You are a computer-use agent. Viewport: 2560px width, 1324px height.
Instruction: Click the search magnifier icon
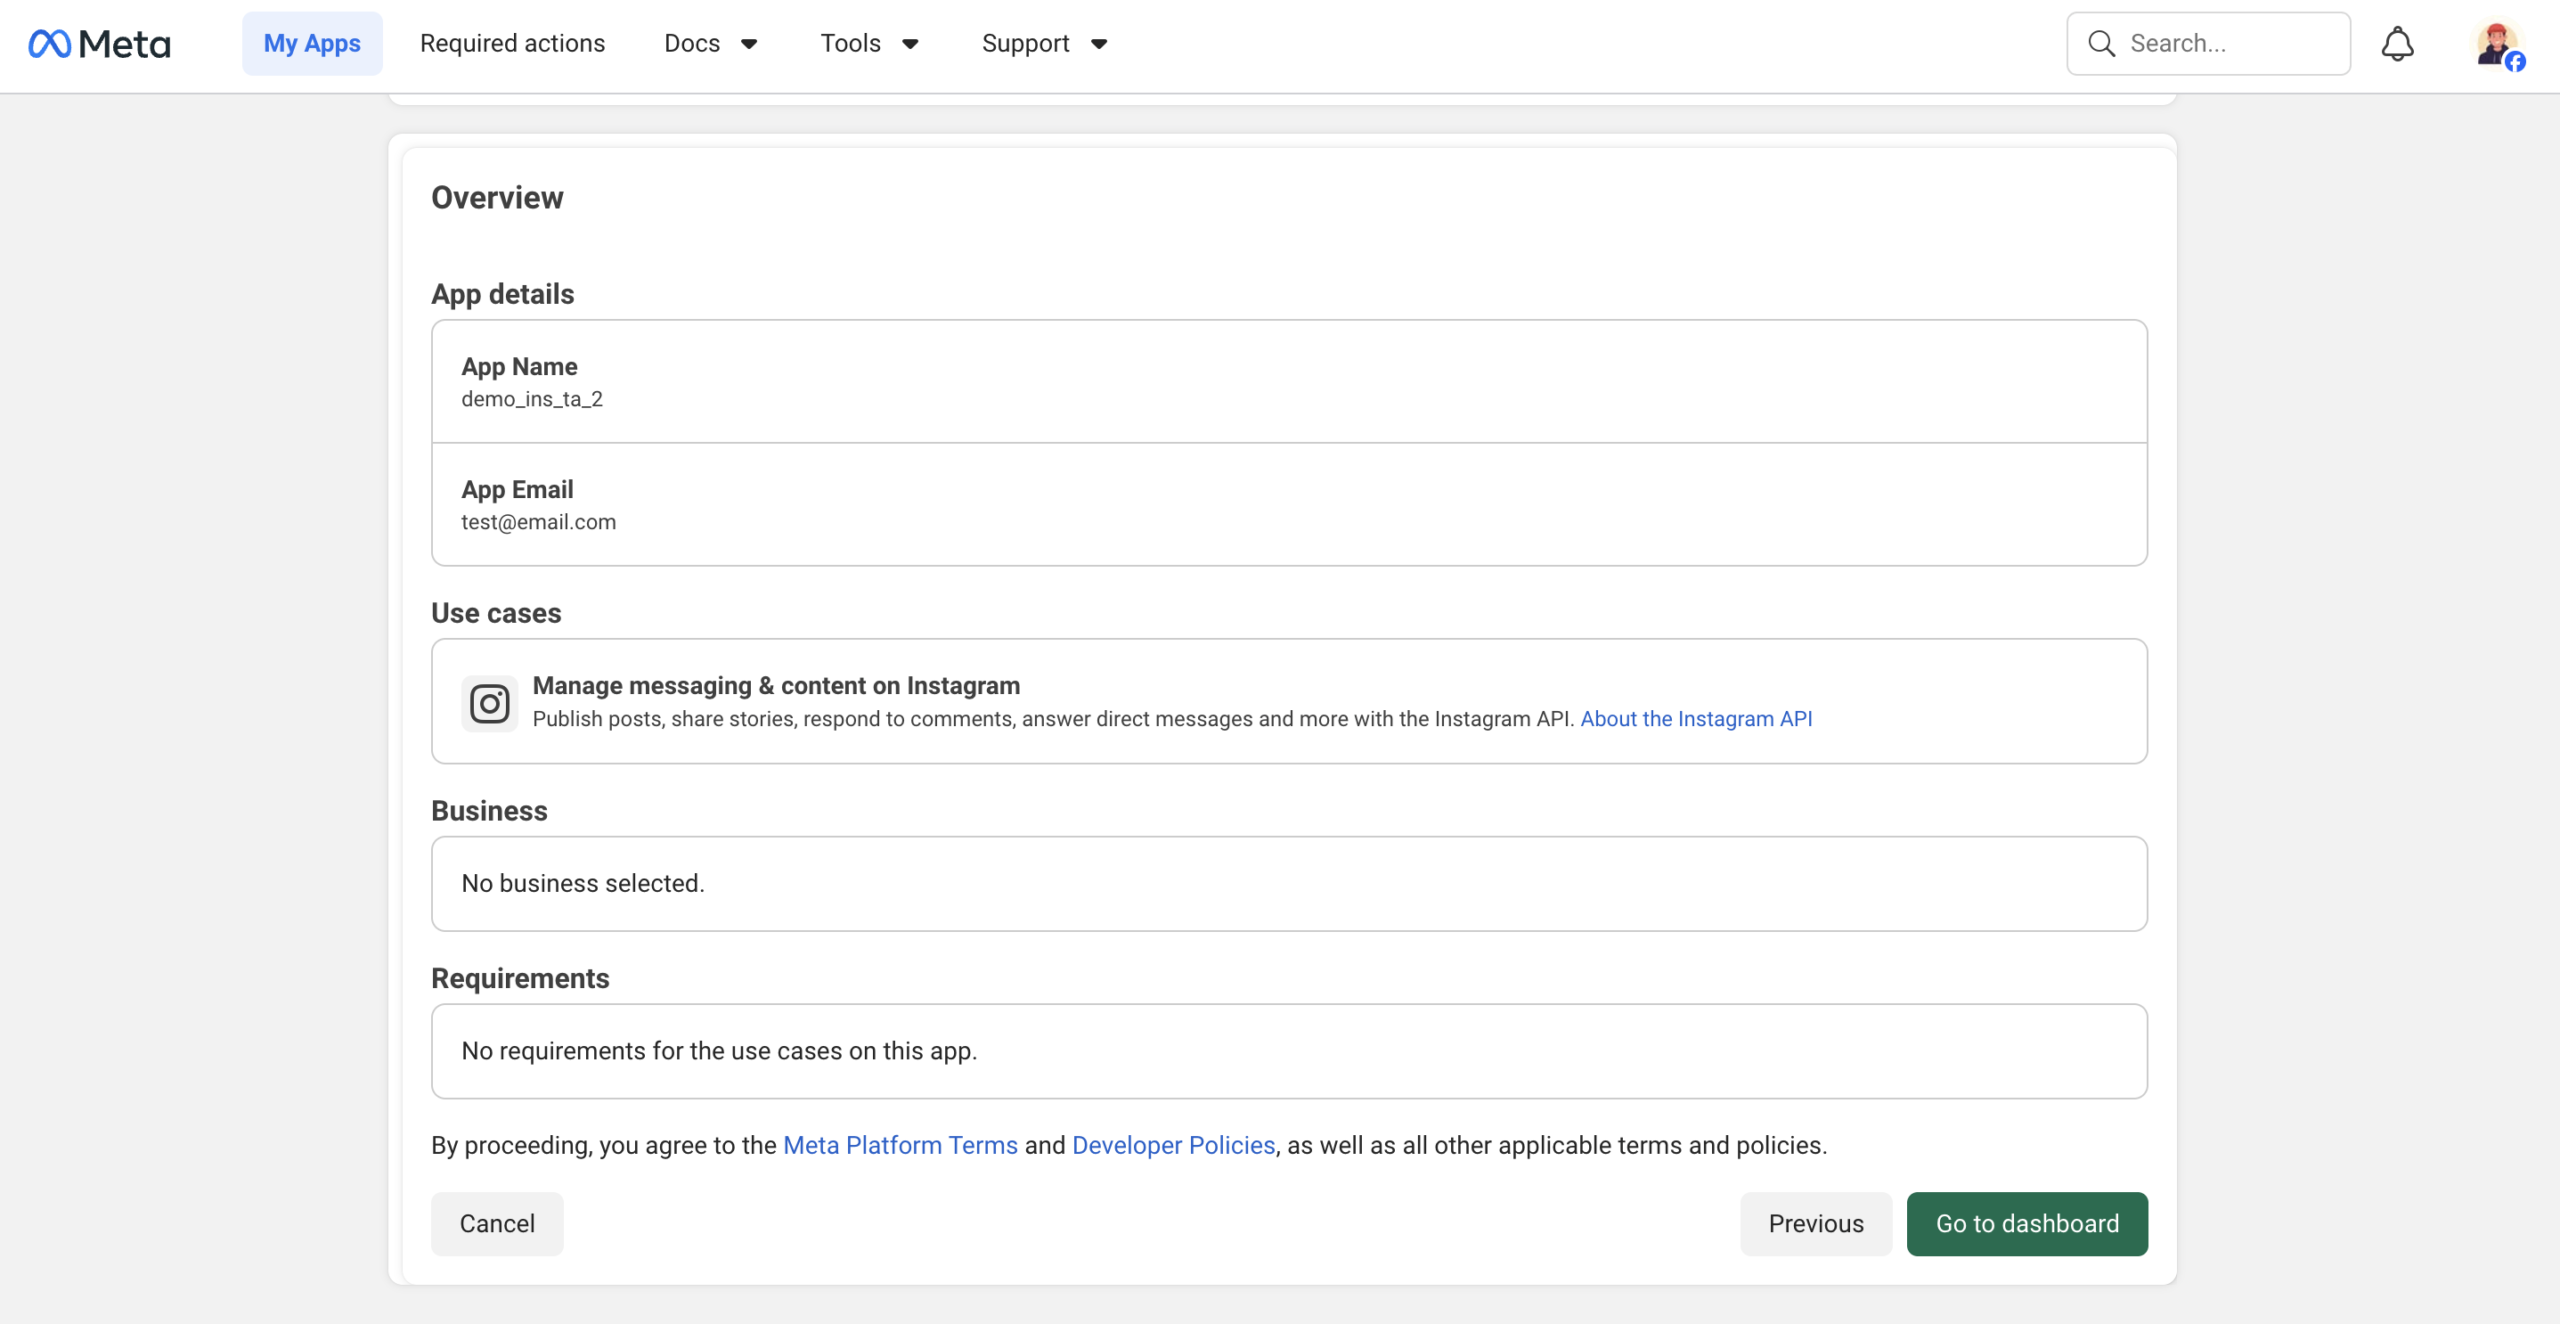point(2100,43)
